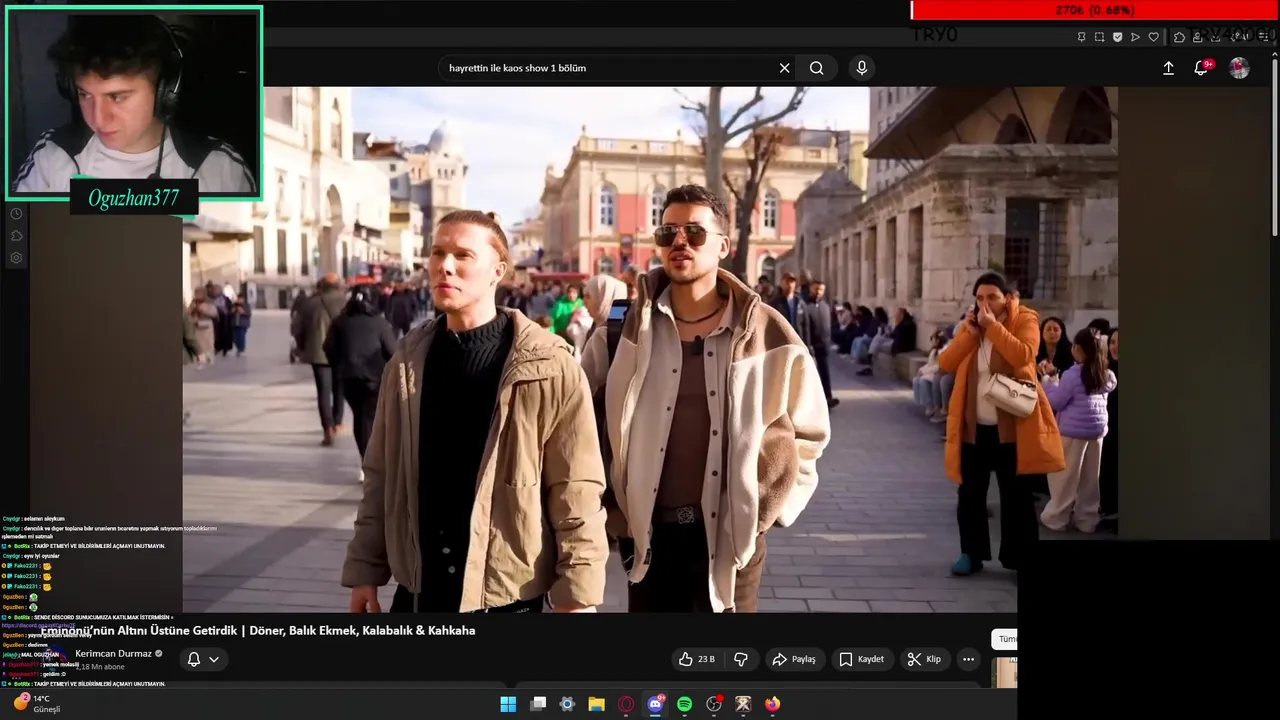Expand subscription notification bell dropdown
This screenshot has height=720, width=1280.
pos(203,659)
